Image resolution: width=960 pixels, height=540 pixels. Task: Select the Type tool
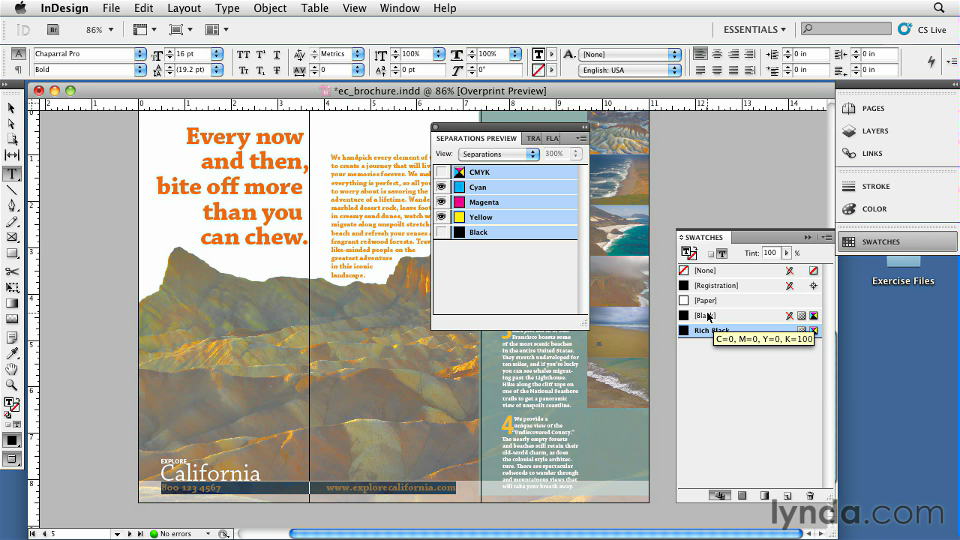click(12, 174)
